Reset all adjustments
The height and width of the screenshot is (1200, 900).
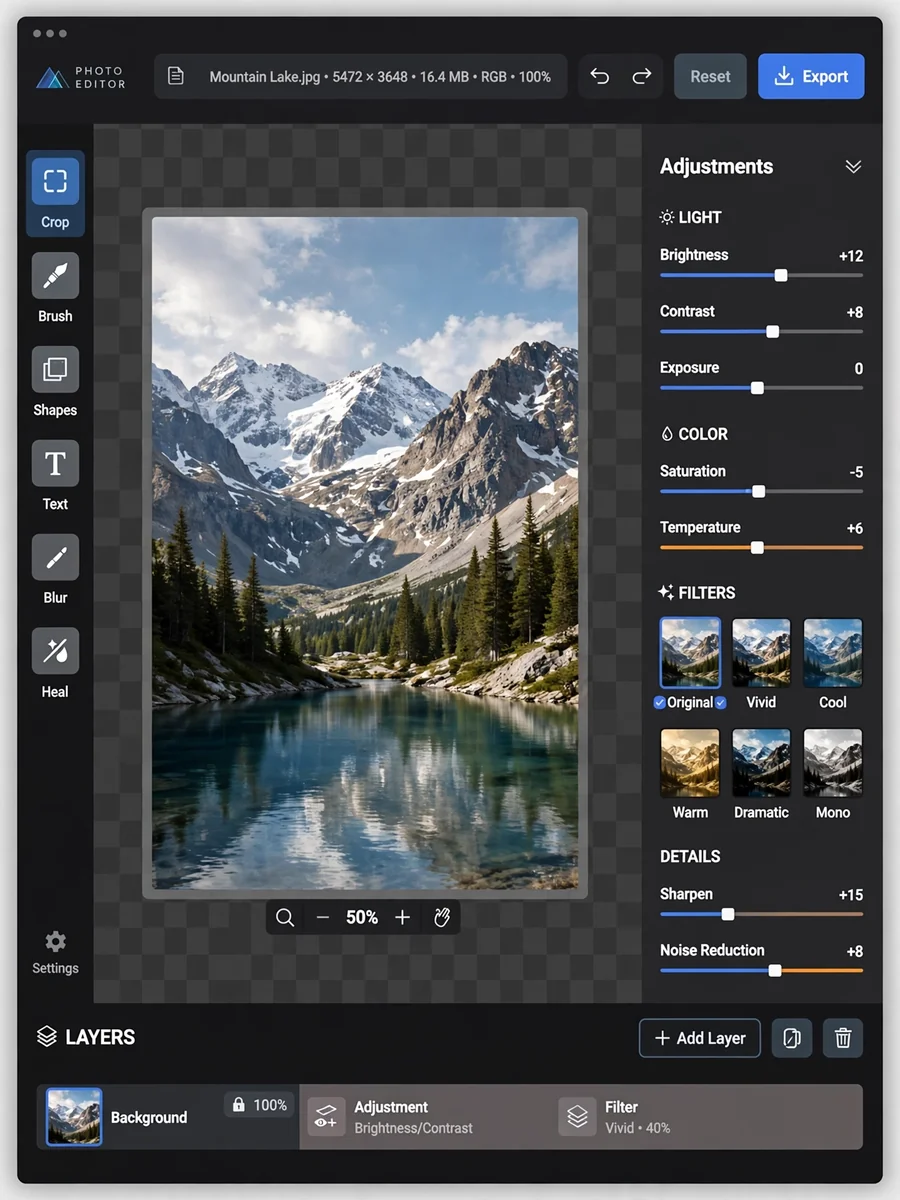point(710,76)
